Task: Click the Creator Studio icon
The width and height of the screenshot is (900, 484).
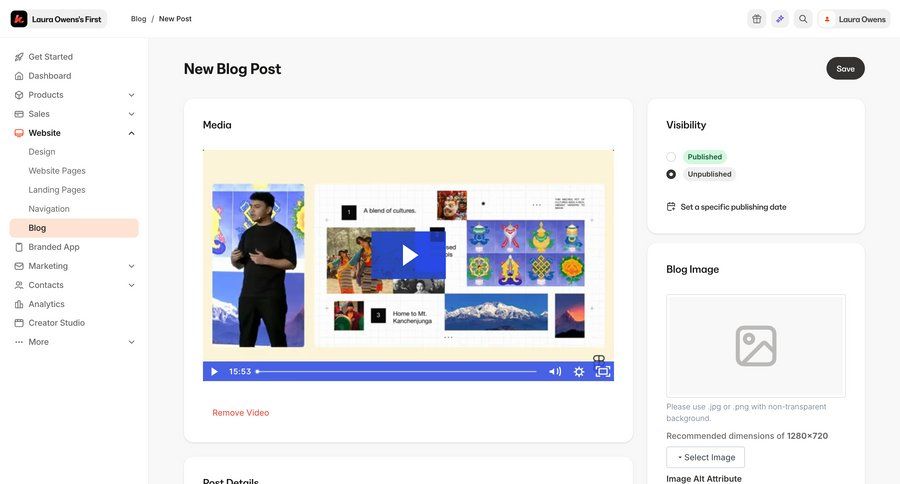Action: click(x=19, y=323)
